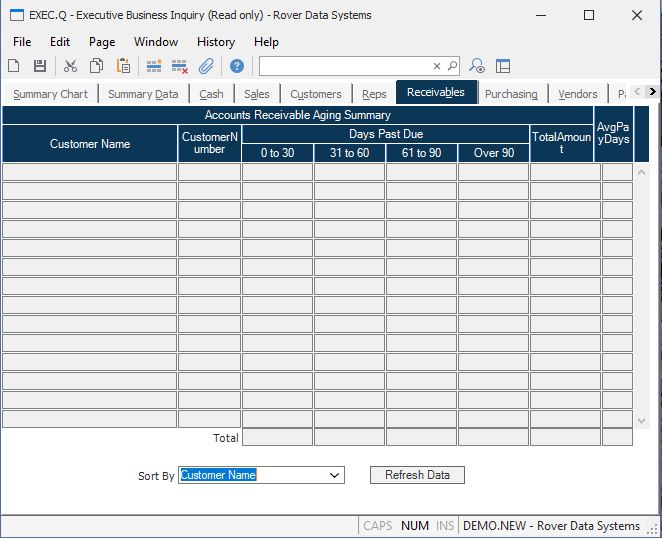Expand the Sort By dropdown

[335, 476]
